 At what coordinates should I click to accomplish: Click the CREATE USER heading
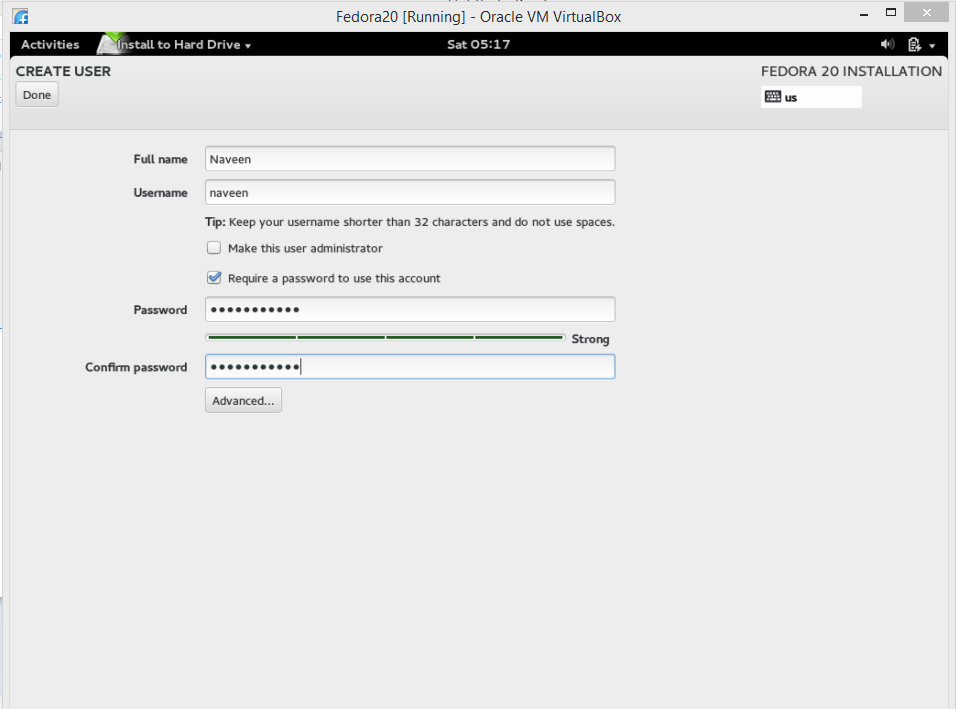click(63, 71)
